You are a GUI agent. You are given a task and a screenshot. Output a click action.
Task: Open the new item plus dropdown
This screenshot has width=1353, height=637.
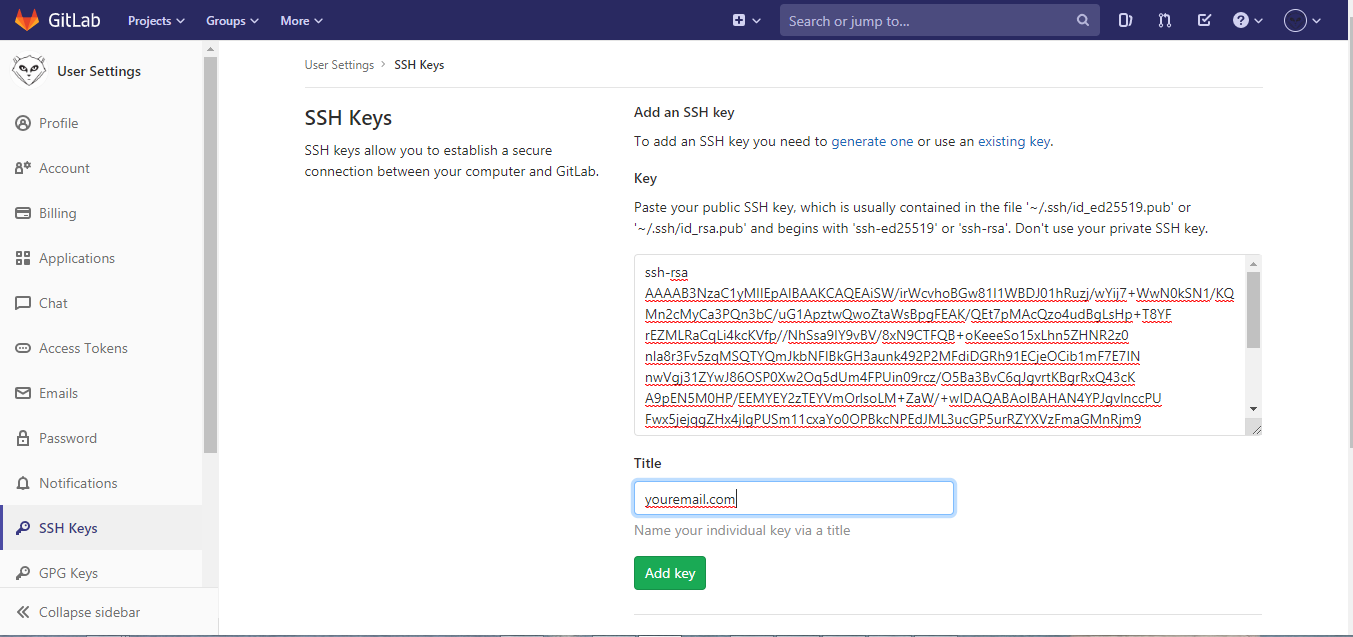click(x=746, y=20)
